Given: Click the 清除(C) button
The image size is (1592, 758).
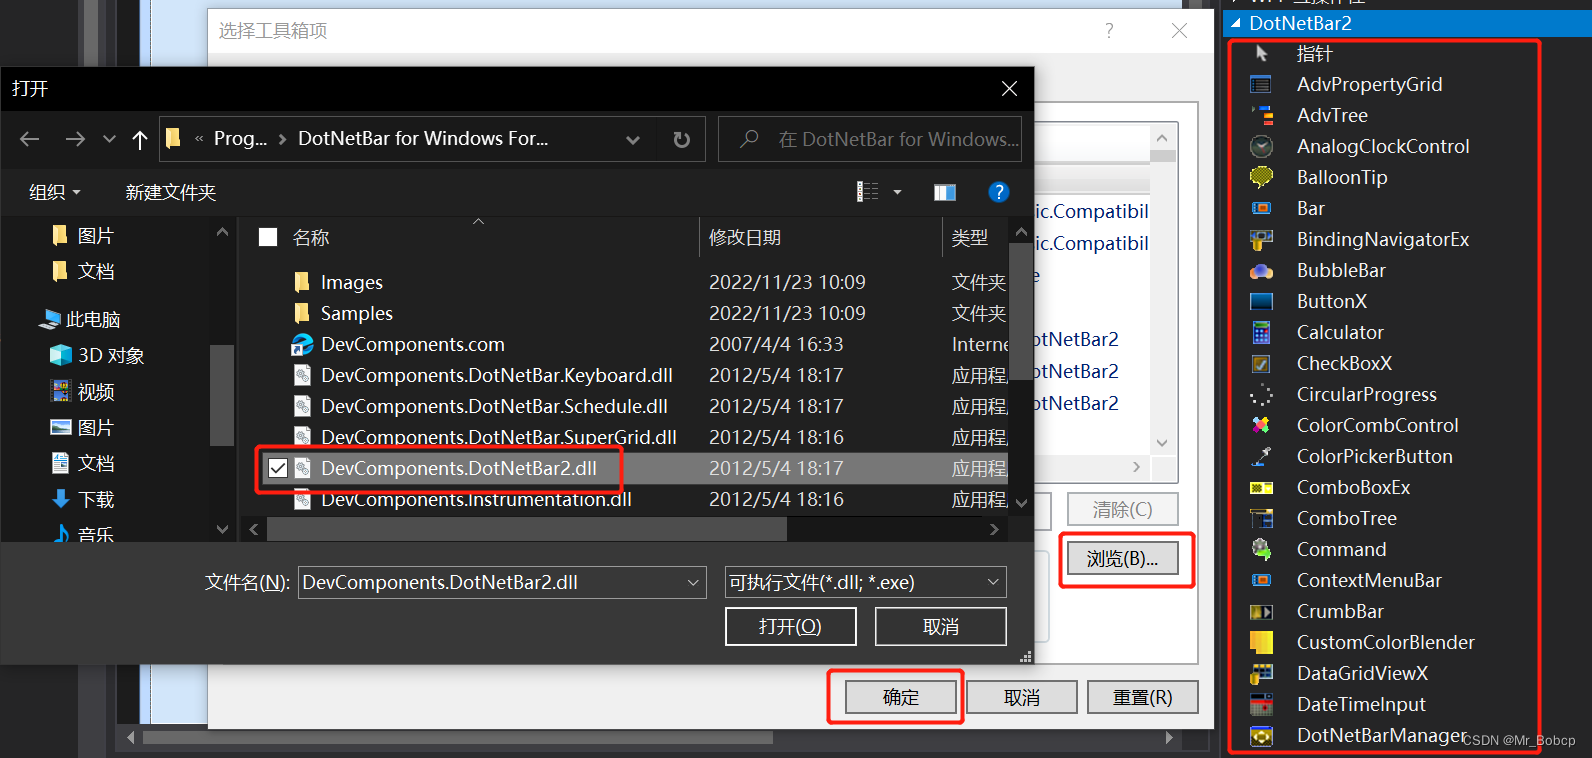Looking at the screenshot, I should pyautogui.click(x=1122, y=510).
